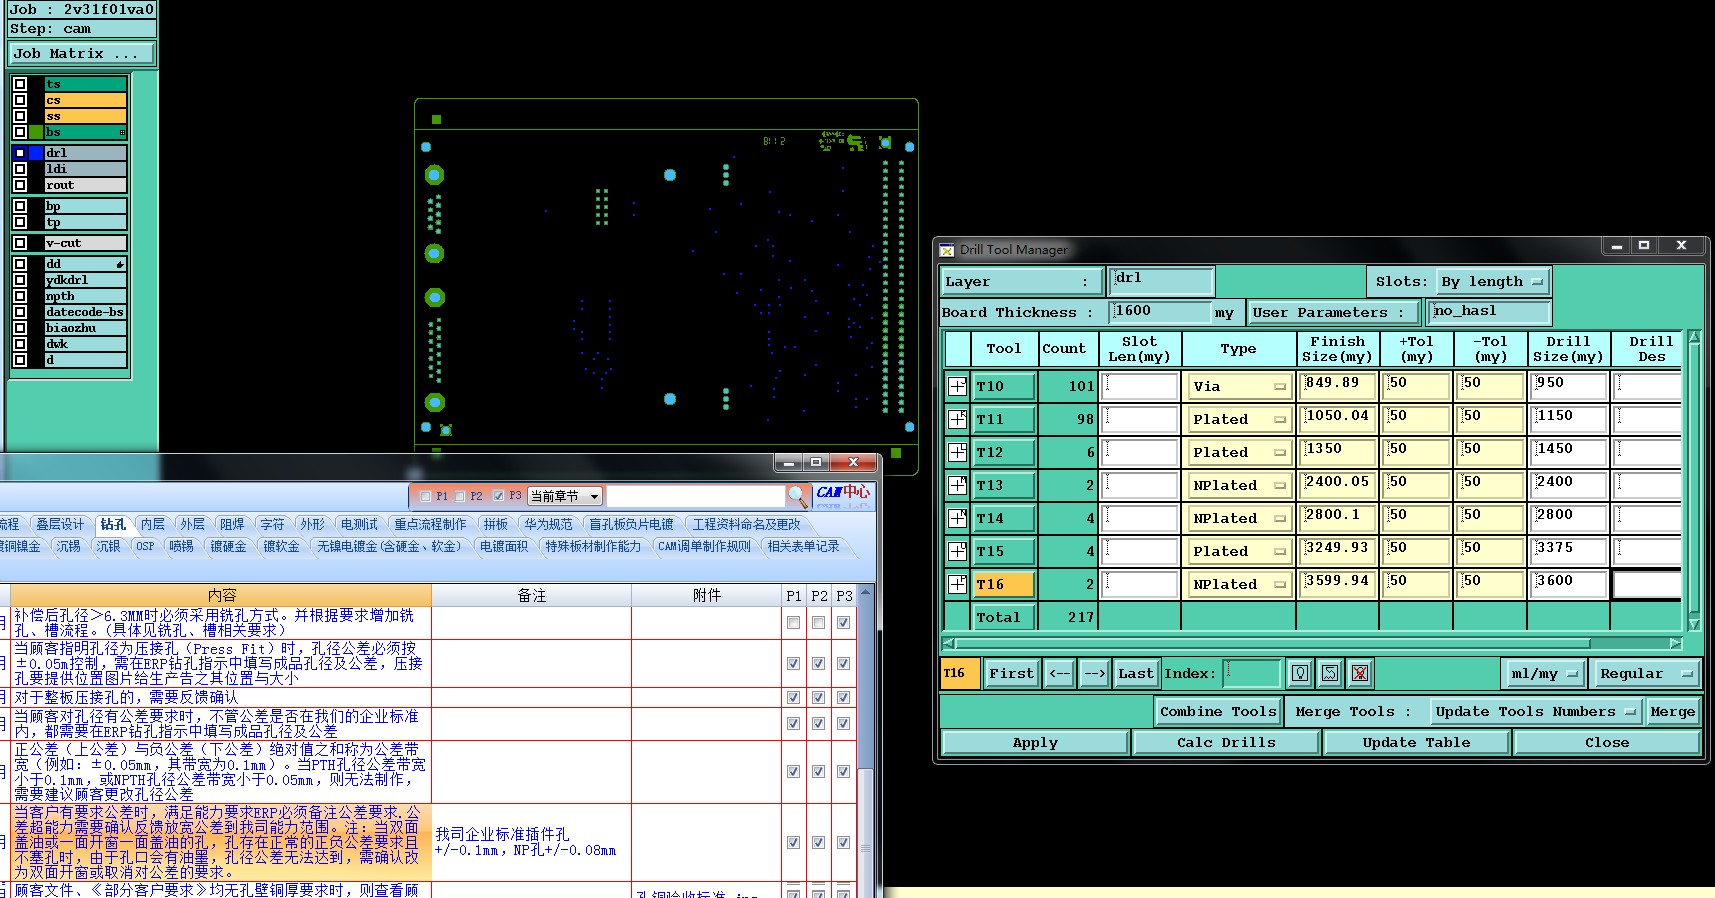Screen dimensions: 1715x898
Task: Click Calc Drills button
Action: point(1226,743)
